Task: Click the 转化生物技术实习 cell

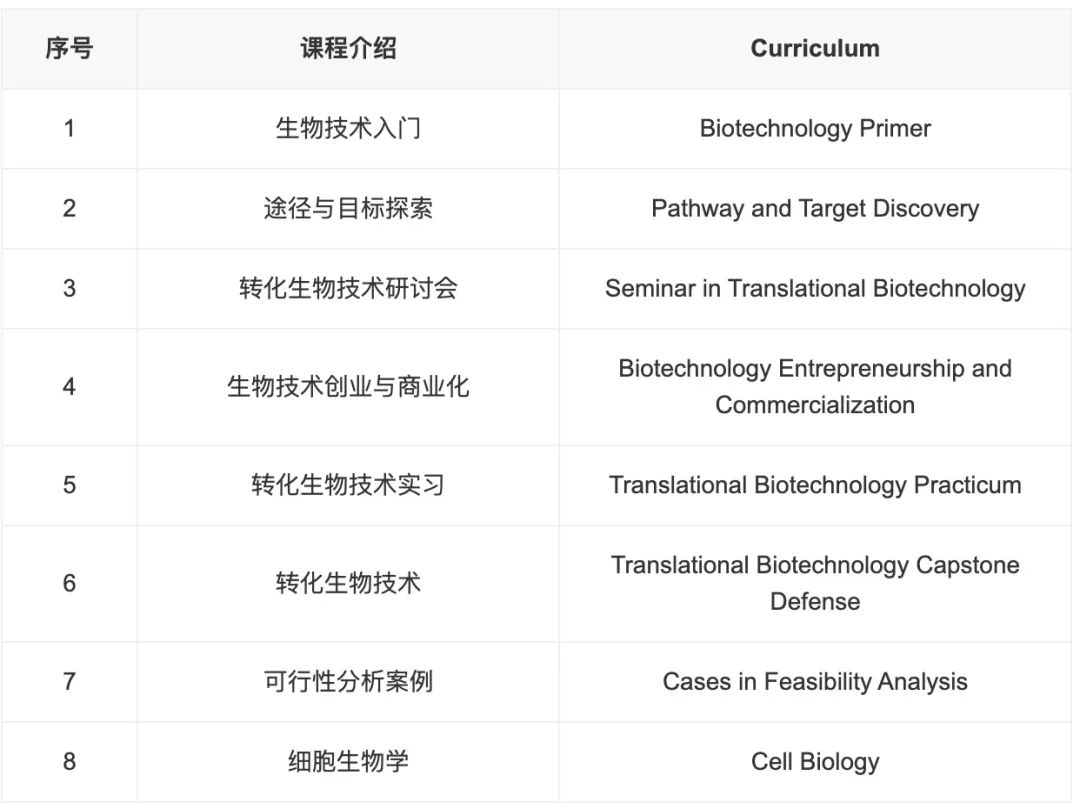Action: pyautogui.click(x=348, y=485)
